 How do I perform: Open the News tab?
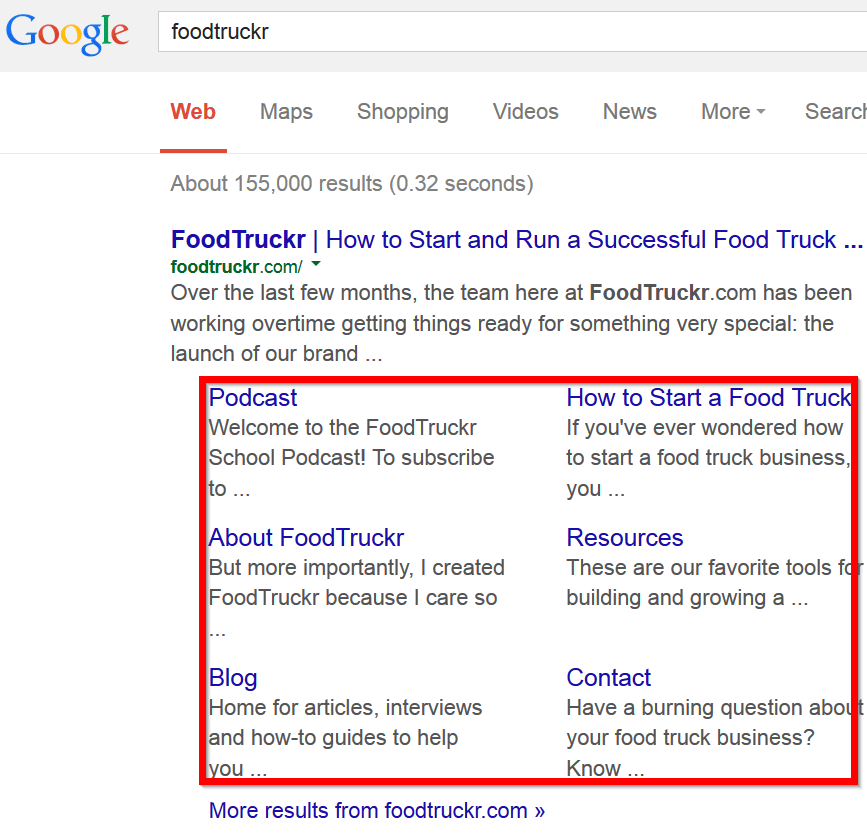(630, 112)
